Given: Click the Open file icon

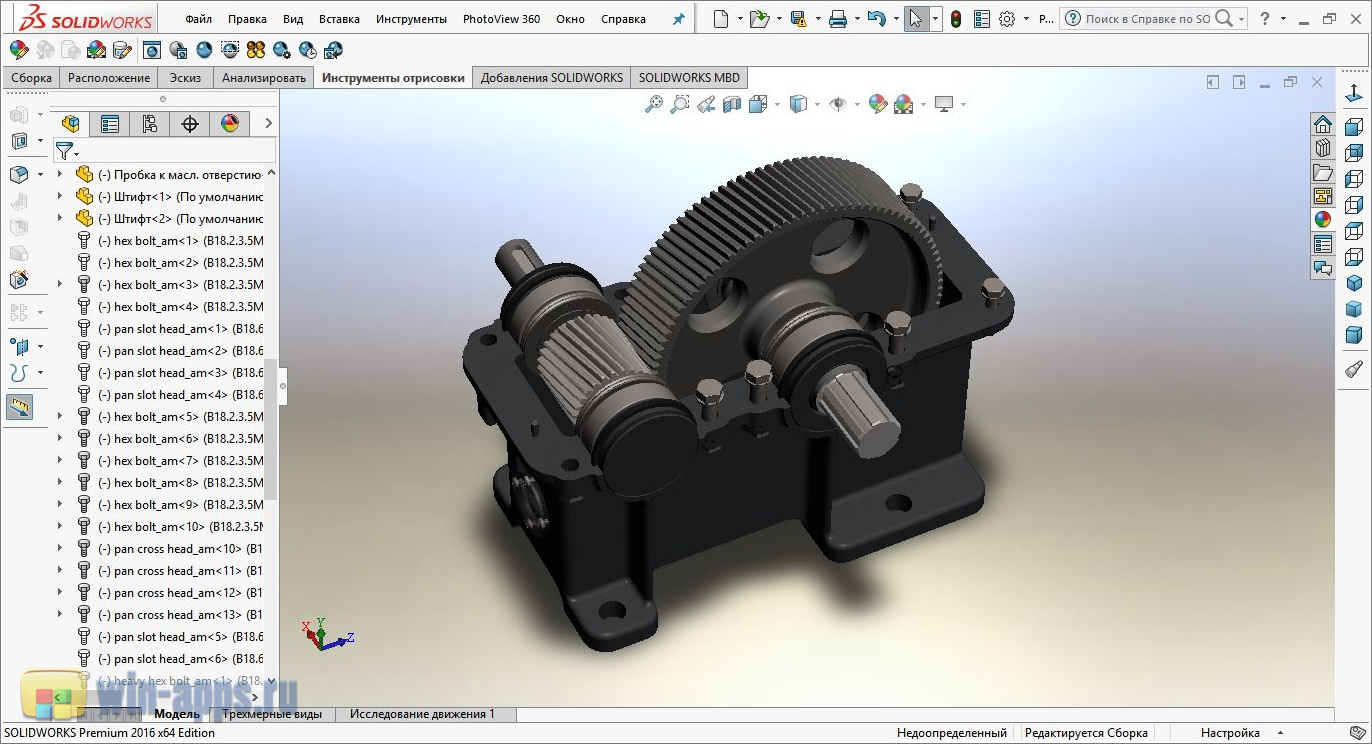Looking at the screenshot, I should click(759, 19).
